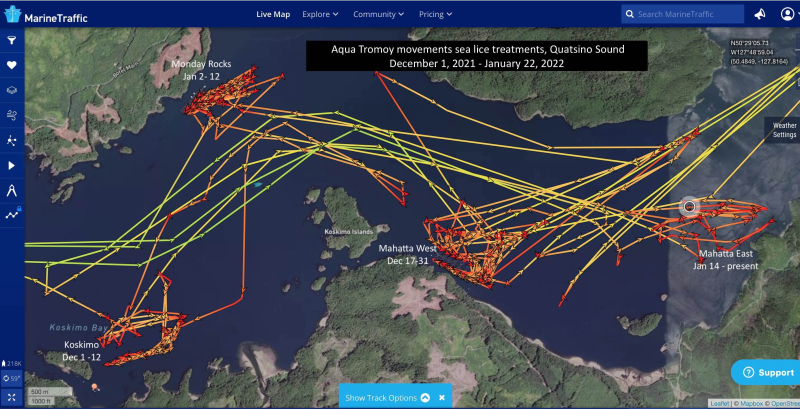Close the Show Track Options bar
800x409 pixels.
click(x=441, y=397)
